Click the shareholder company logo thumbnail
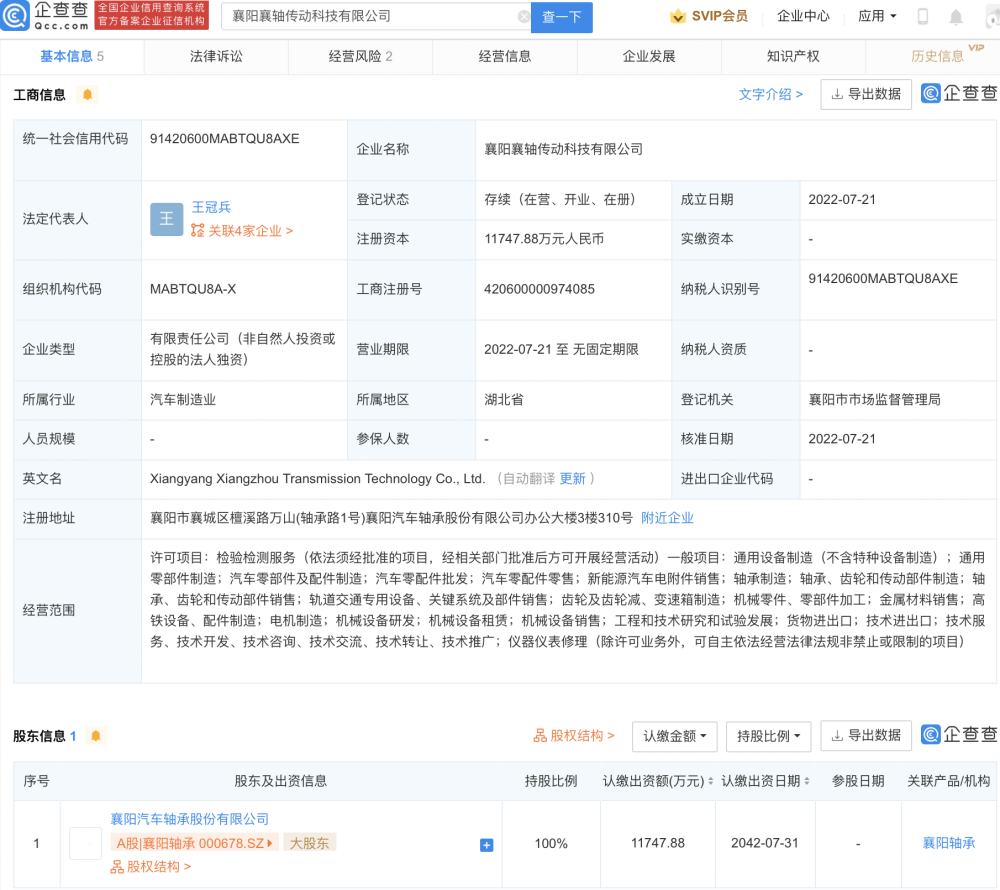The image size is (1000, 890). click(85, 843)
